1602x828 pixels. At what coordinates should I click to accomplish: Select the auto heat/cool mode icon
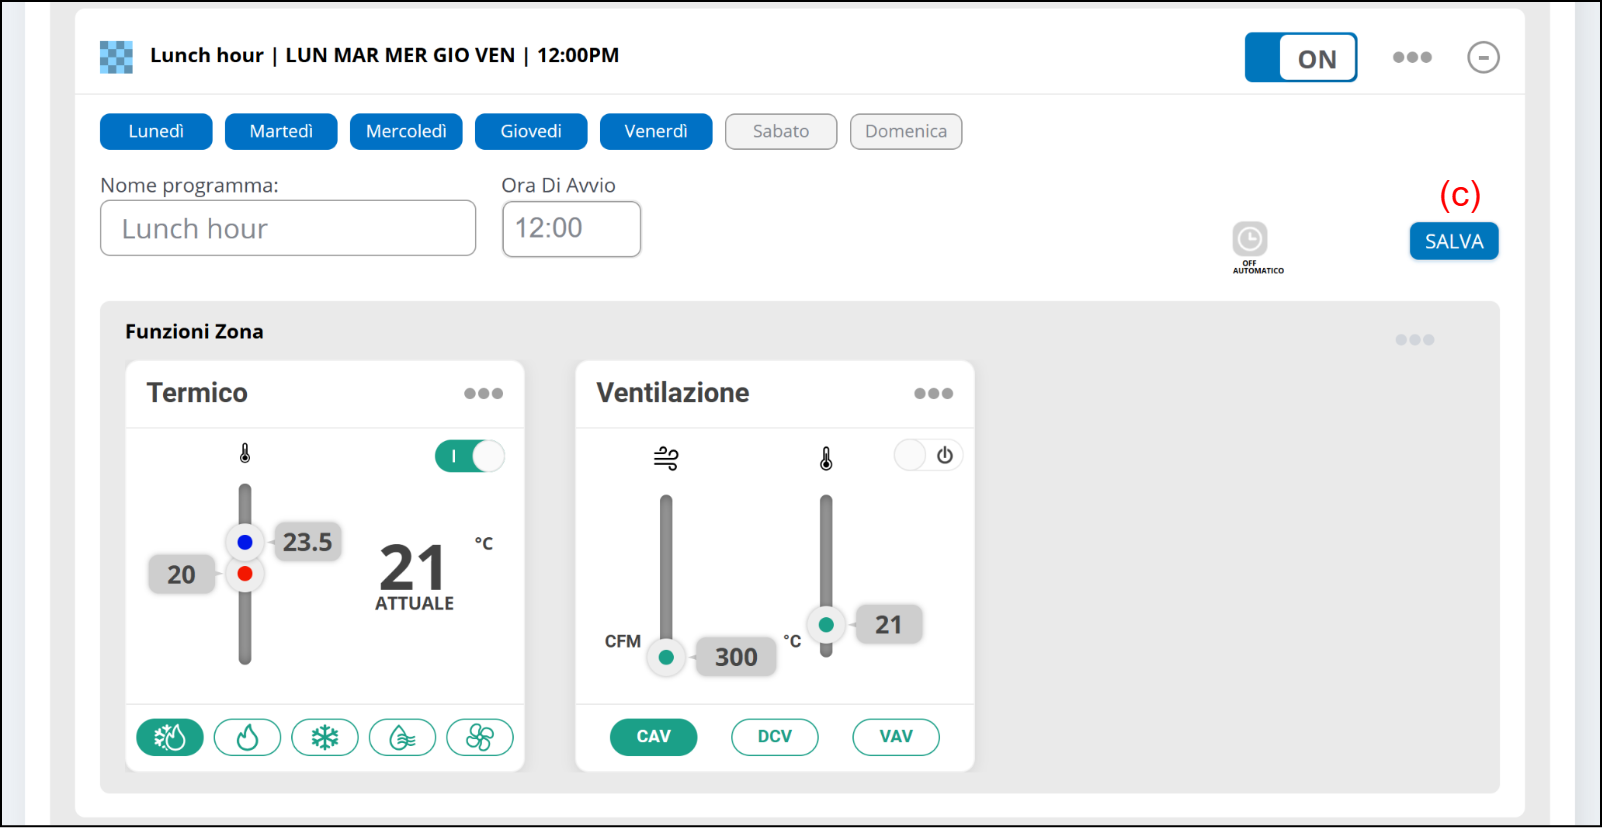point(170,738)
